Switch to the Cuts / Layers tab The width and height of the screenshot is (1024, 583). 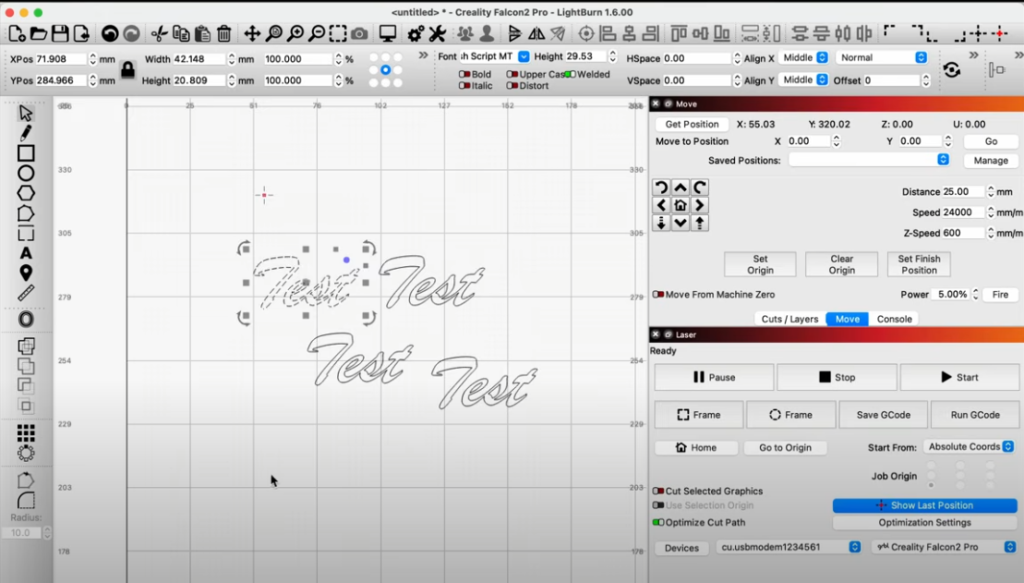click(x=789, y=319)
